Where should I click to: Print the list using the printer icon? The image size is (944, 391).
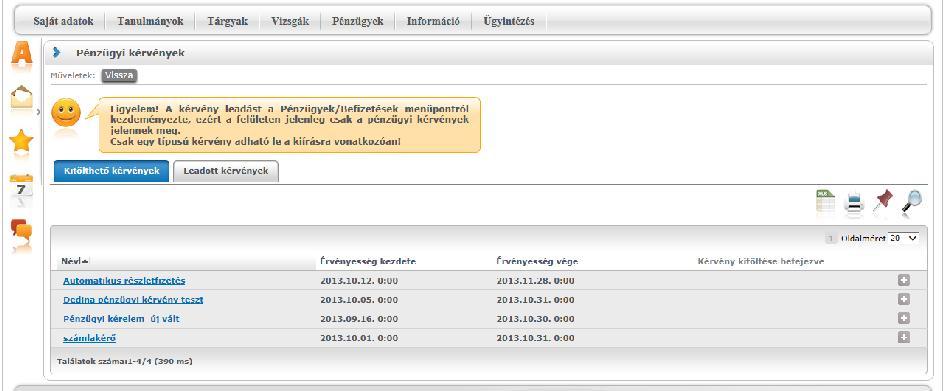[854, 202]
